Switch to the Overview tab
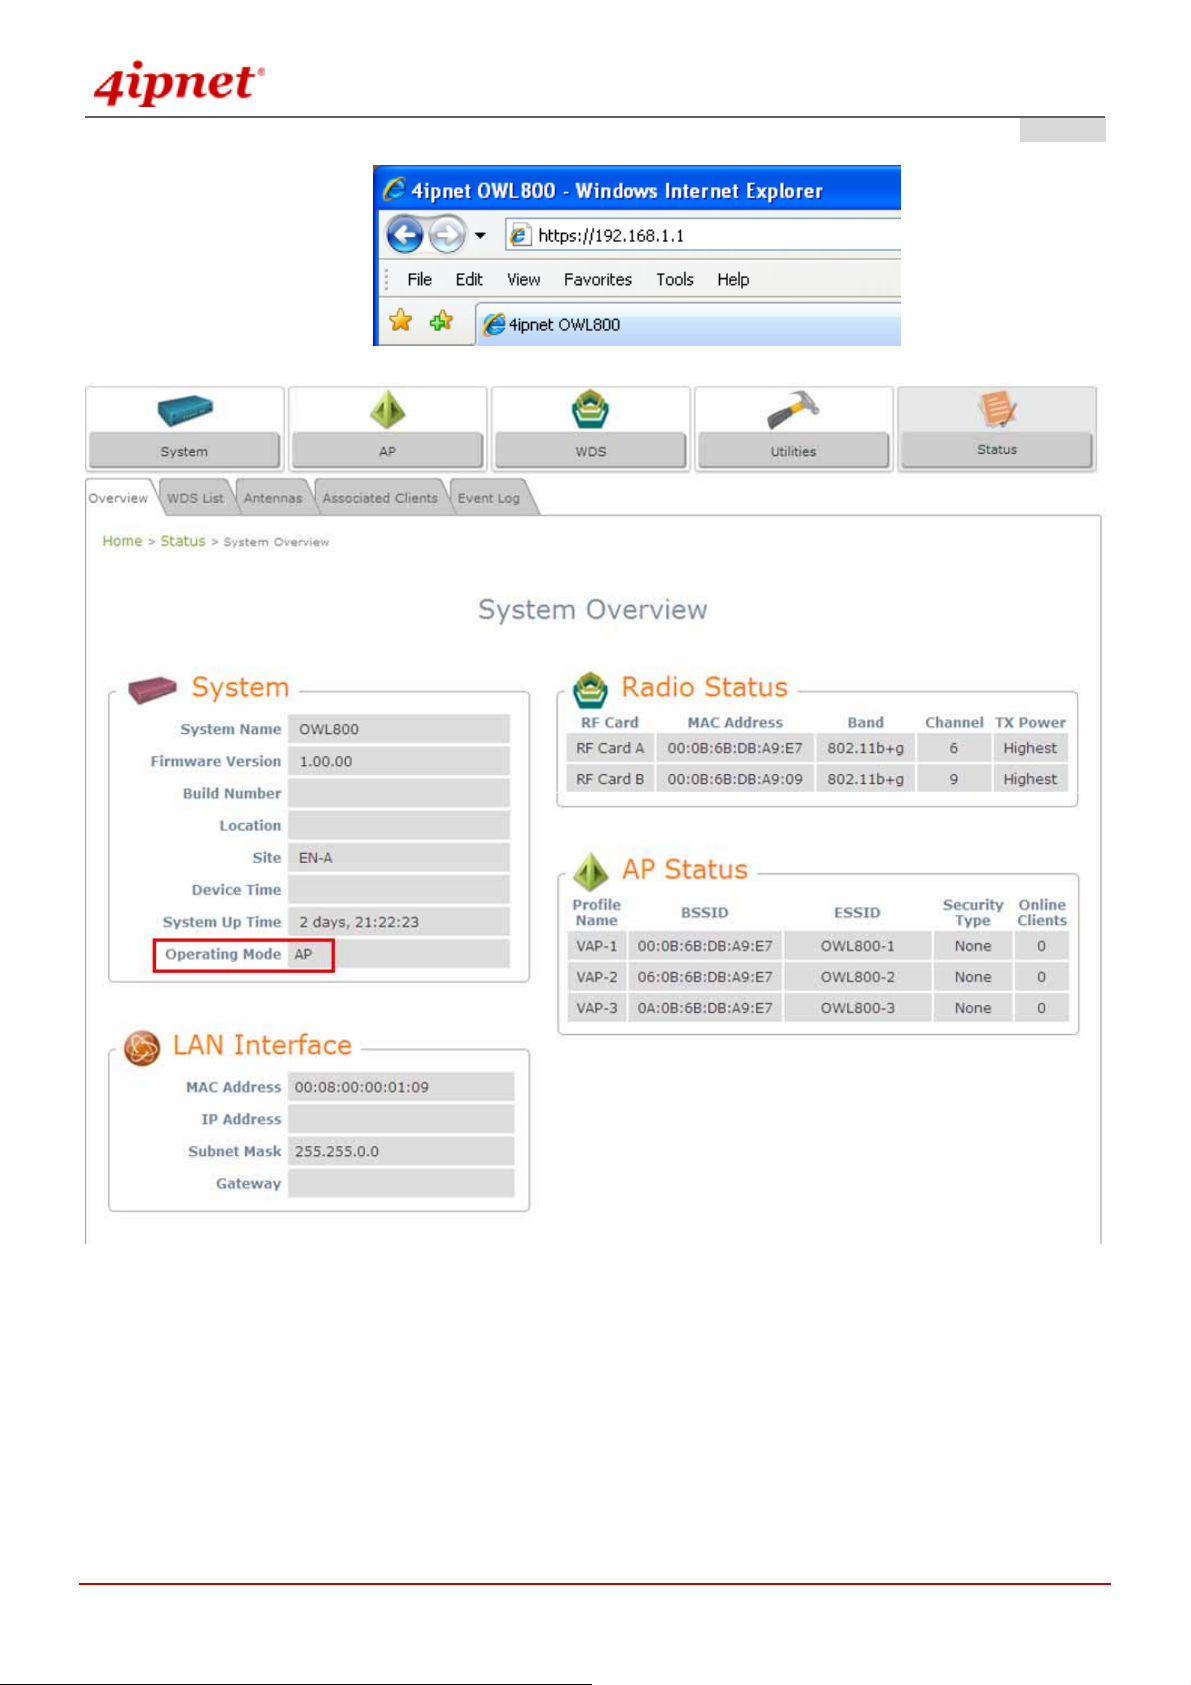 point(118,498)
